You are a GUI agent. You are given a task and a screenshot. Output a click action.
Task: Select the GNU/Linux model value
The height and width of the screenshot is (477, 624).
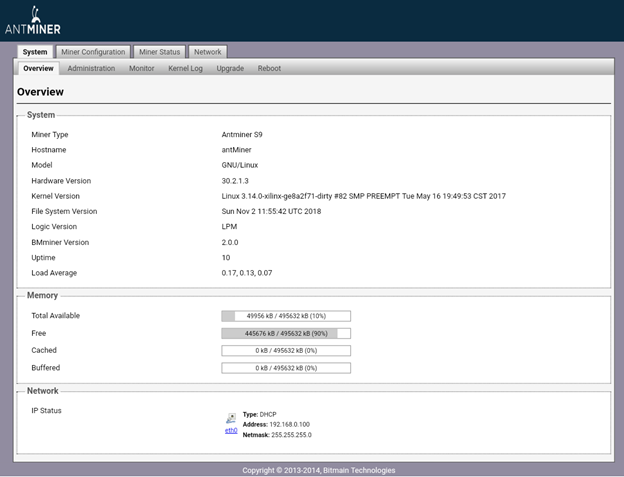[x=240, y=165]
